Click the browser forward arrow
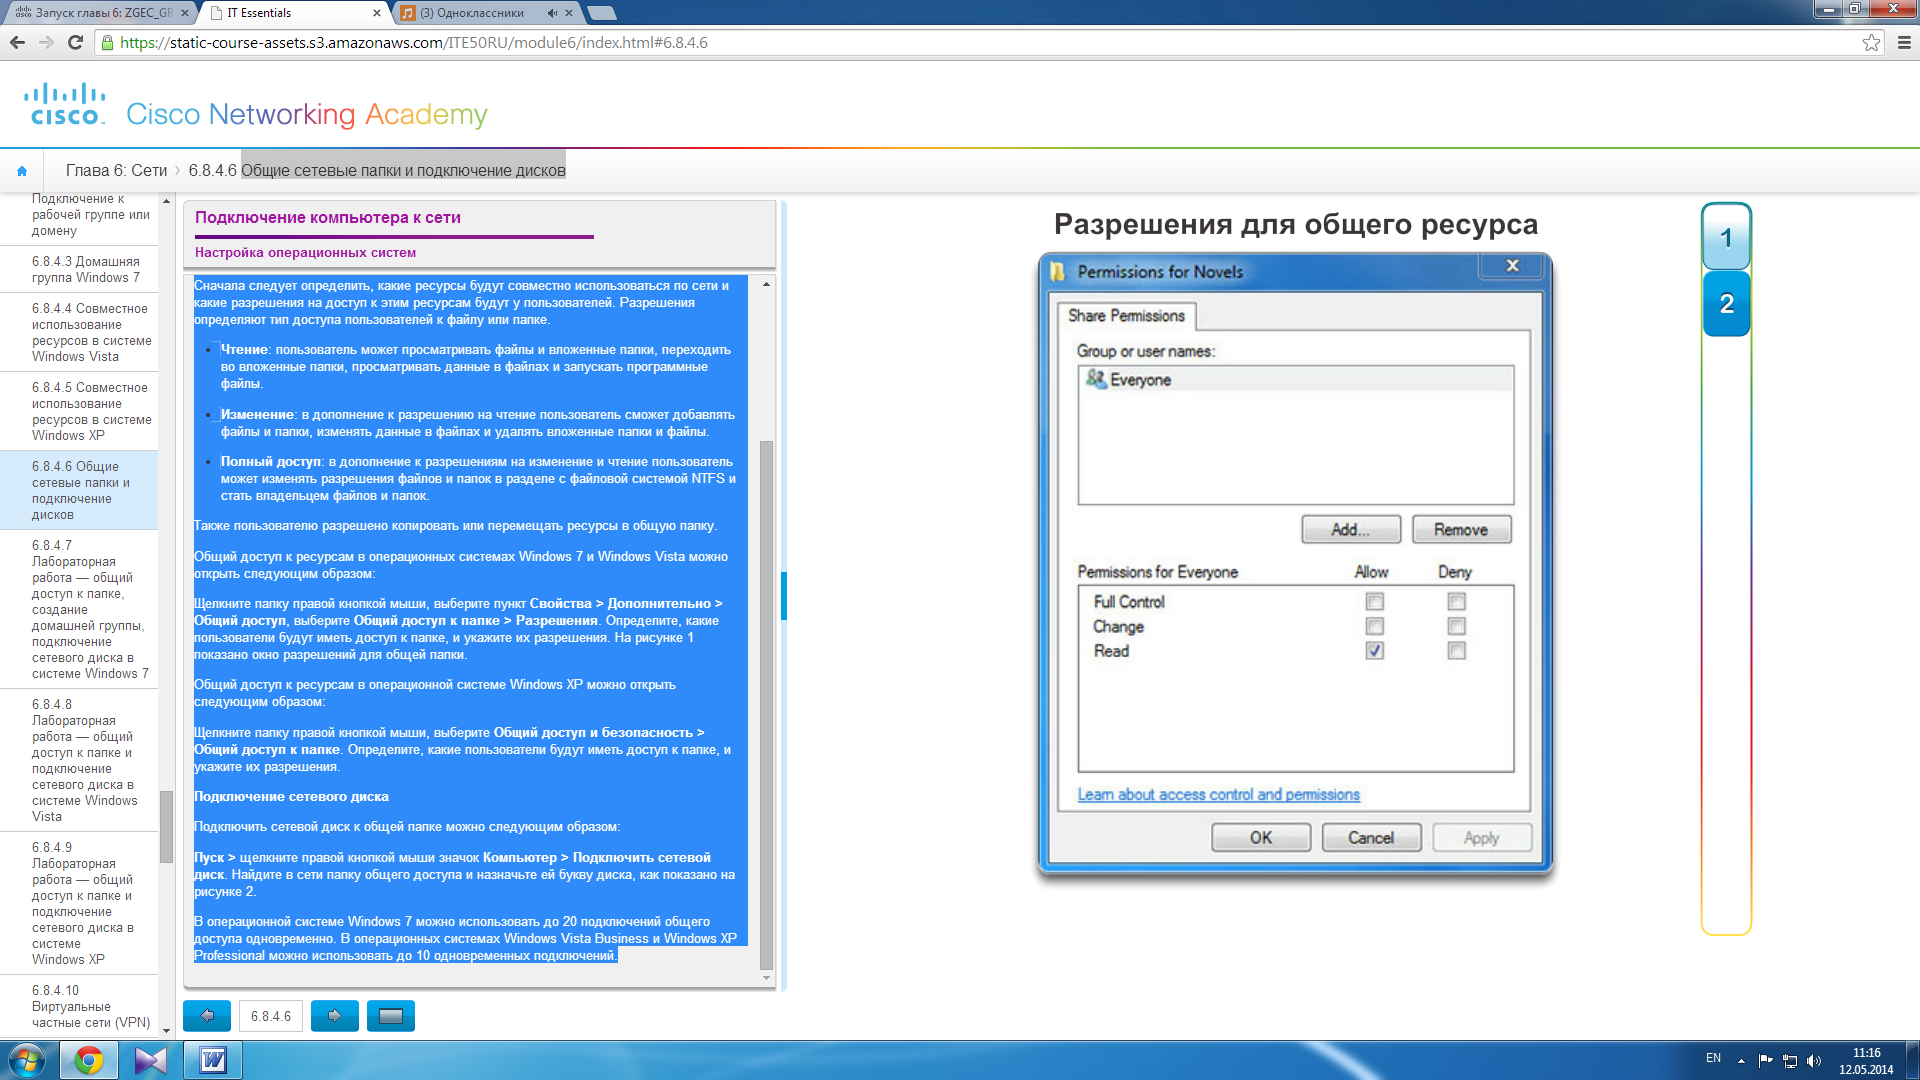 [46, 42]
